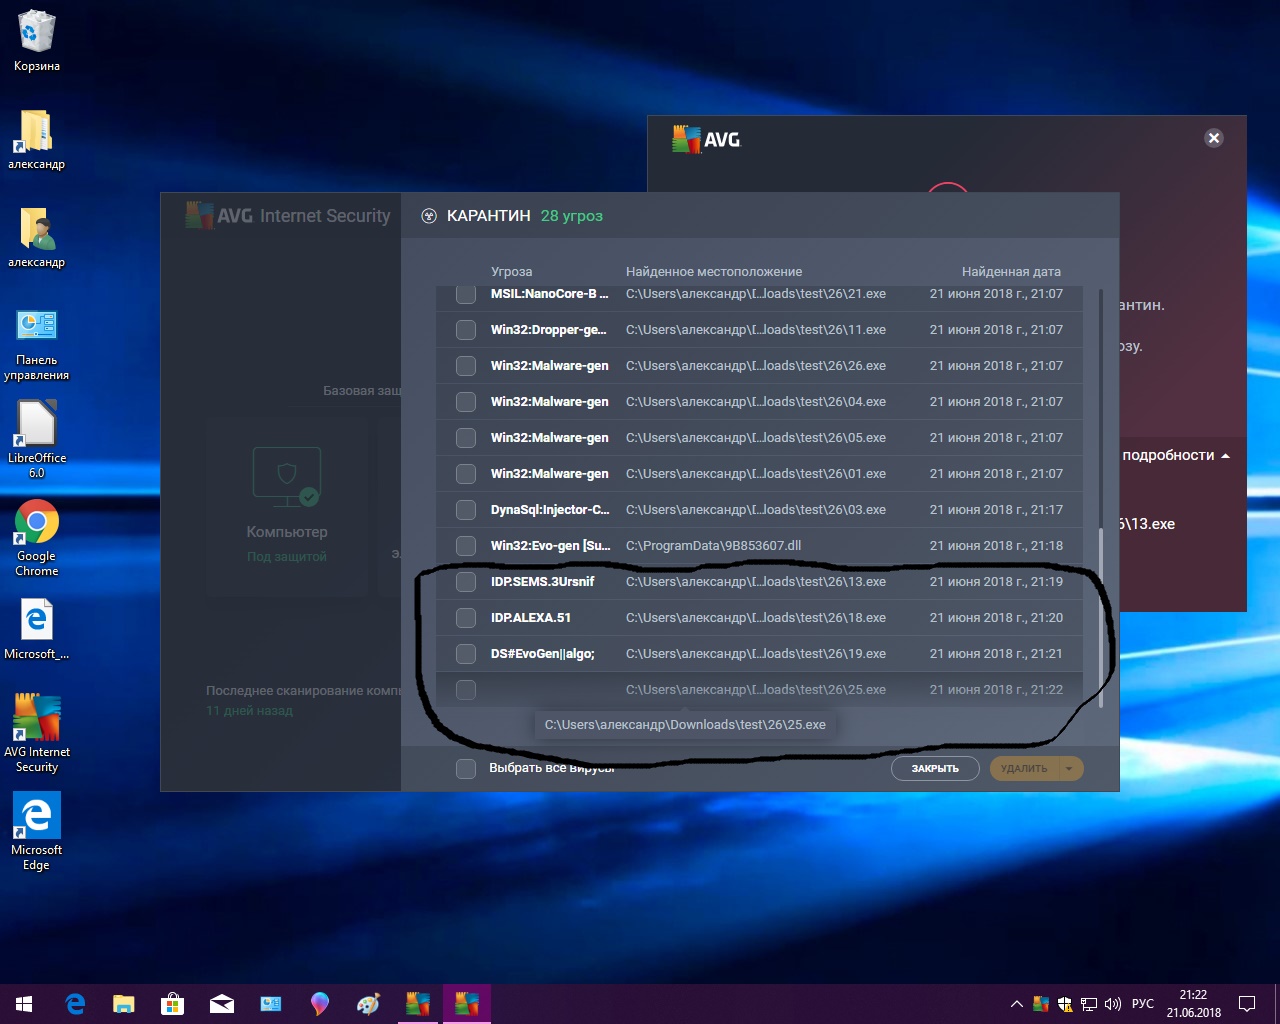Open Панель управления desktop icon
The width and height of the screenshot is (1280, 1024).
[x=37, y=327]
